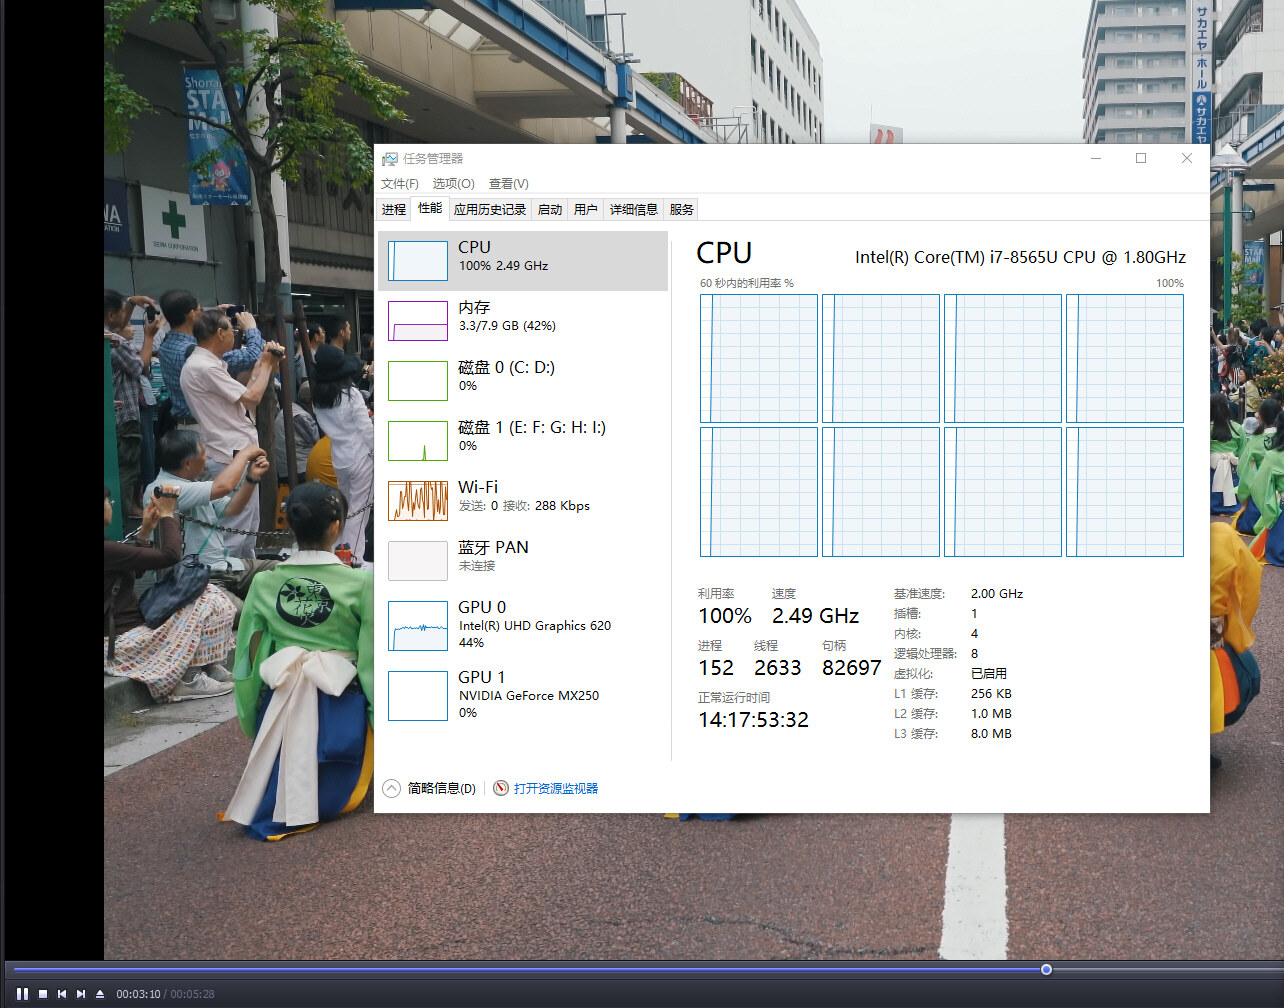Pause the video in the media player
The image size is (1284, 1008).
(x=22, y=994)
